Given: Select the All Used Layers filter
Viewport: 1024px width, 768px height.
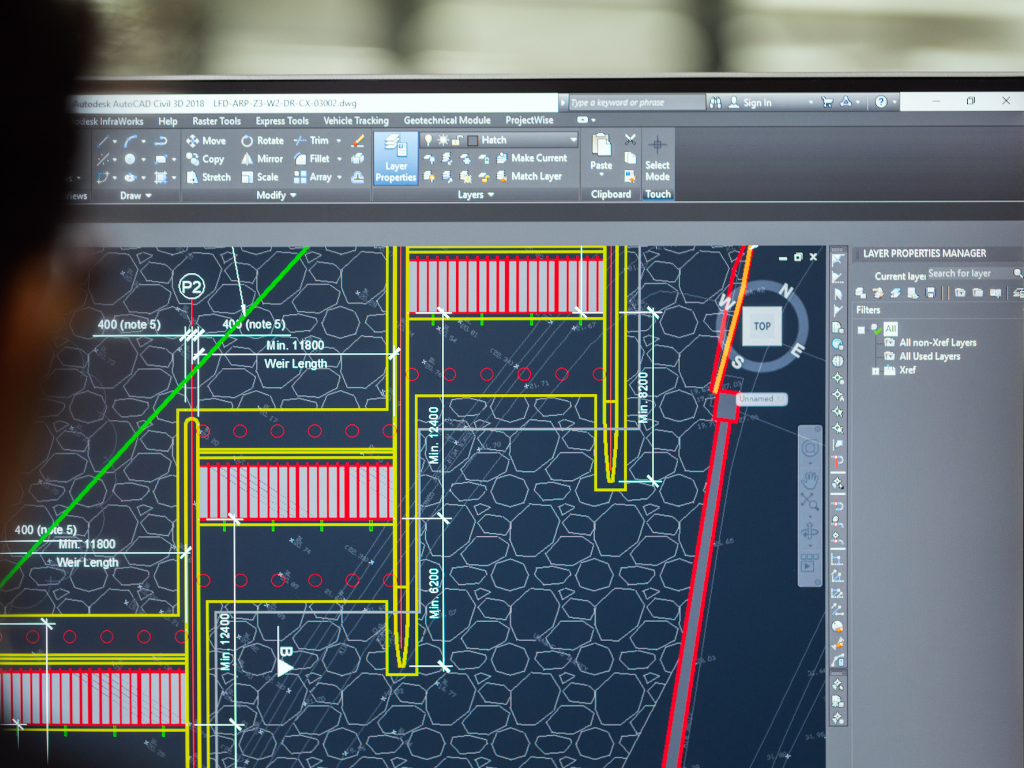Looking at the screenshot, I should [929, 356].
